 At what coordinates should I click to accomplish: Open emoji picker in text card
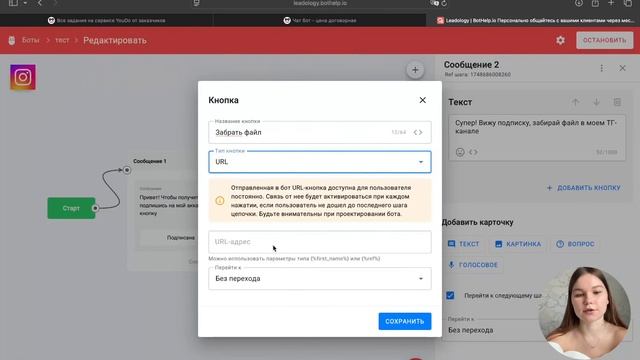(x=460, y=152)
